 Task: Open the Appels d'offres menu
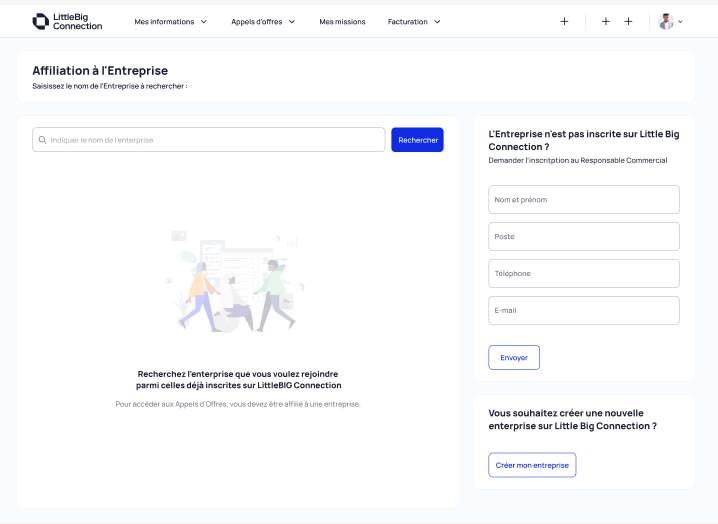pos(263,22)
